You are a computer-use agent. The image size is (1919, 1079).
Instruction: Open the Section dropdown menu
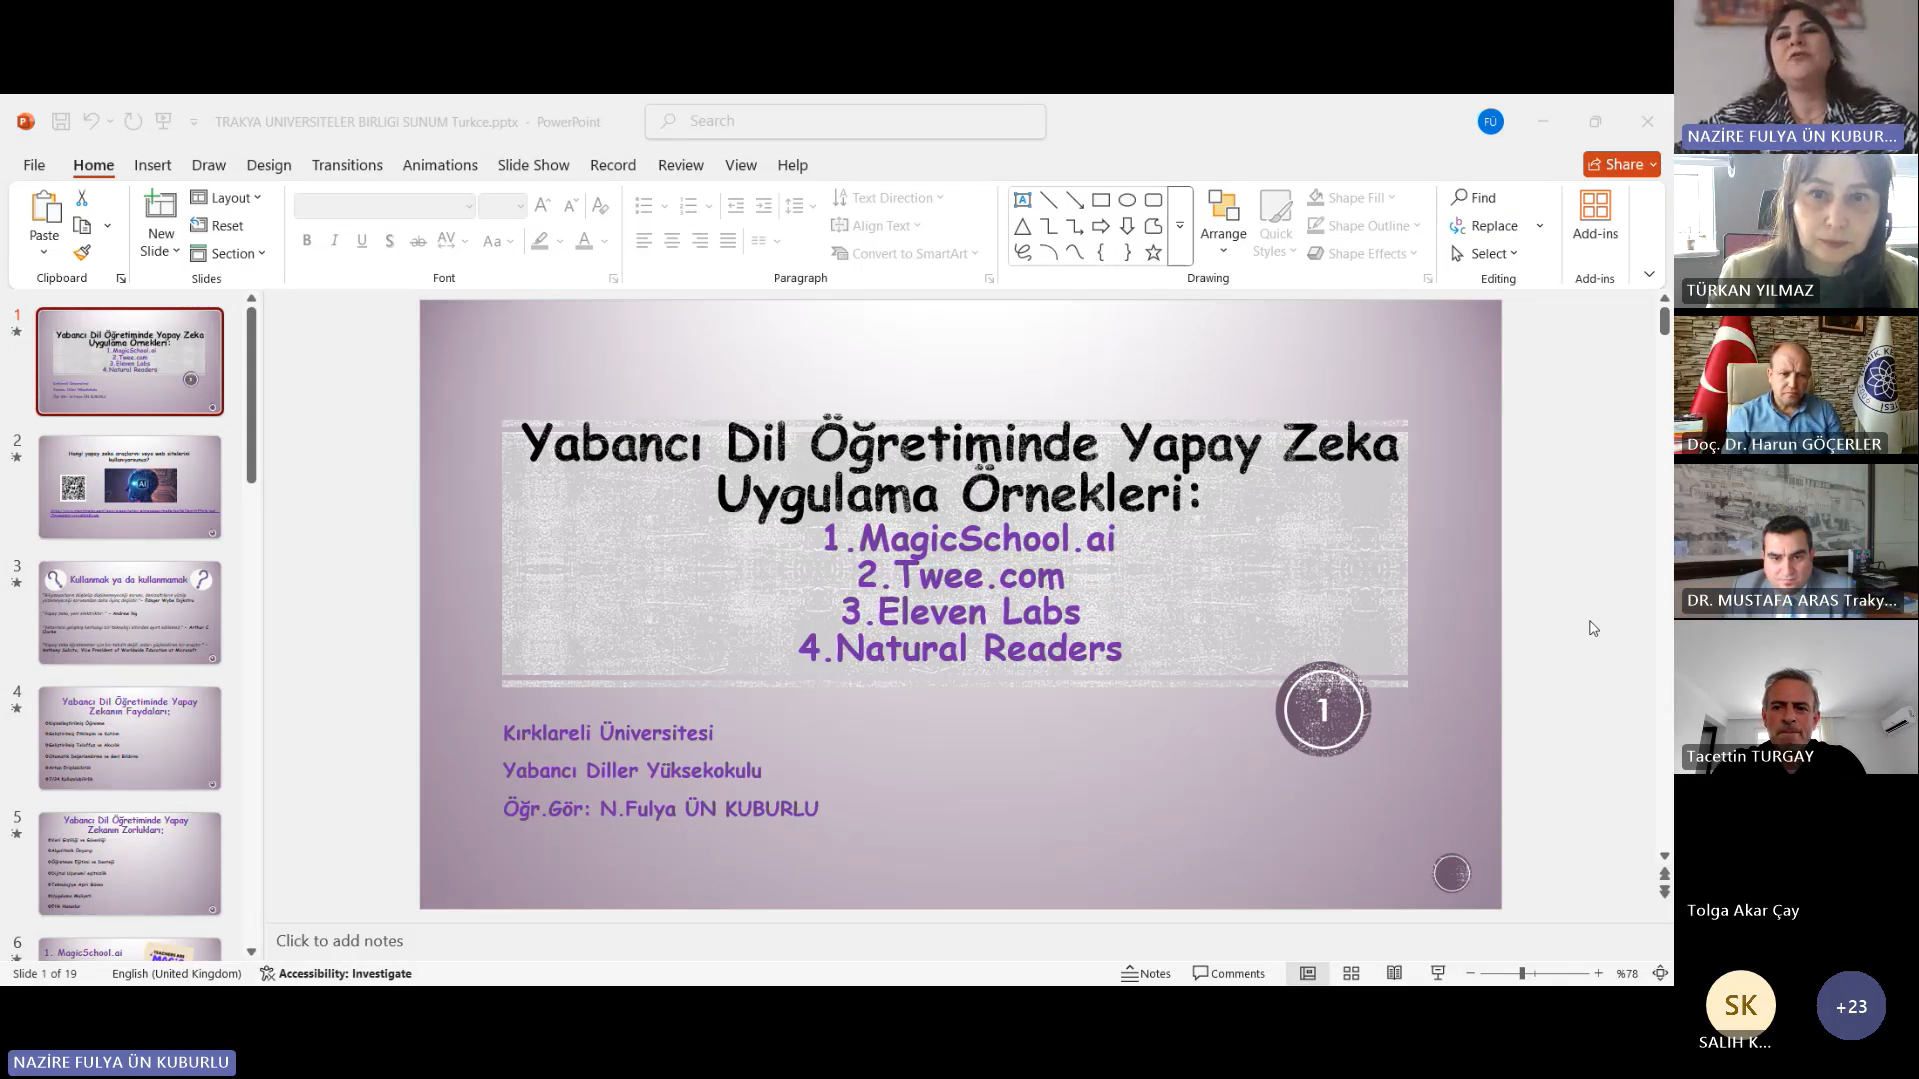[228, 254]
